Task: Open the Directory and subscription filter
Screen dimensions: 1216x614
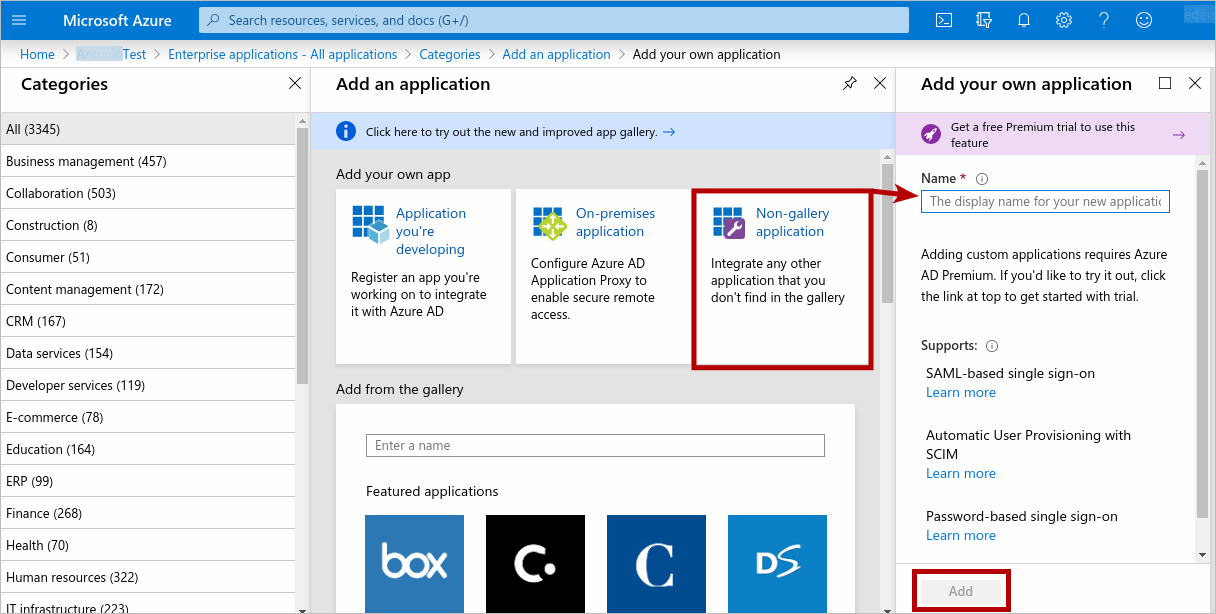Action: coord(984,20)
